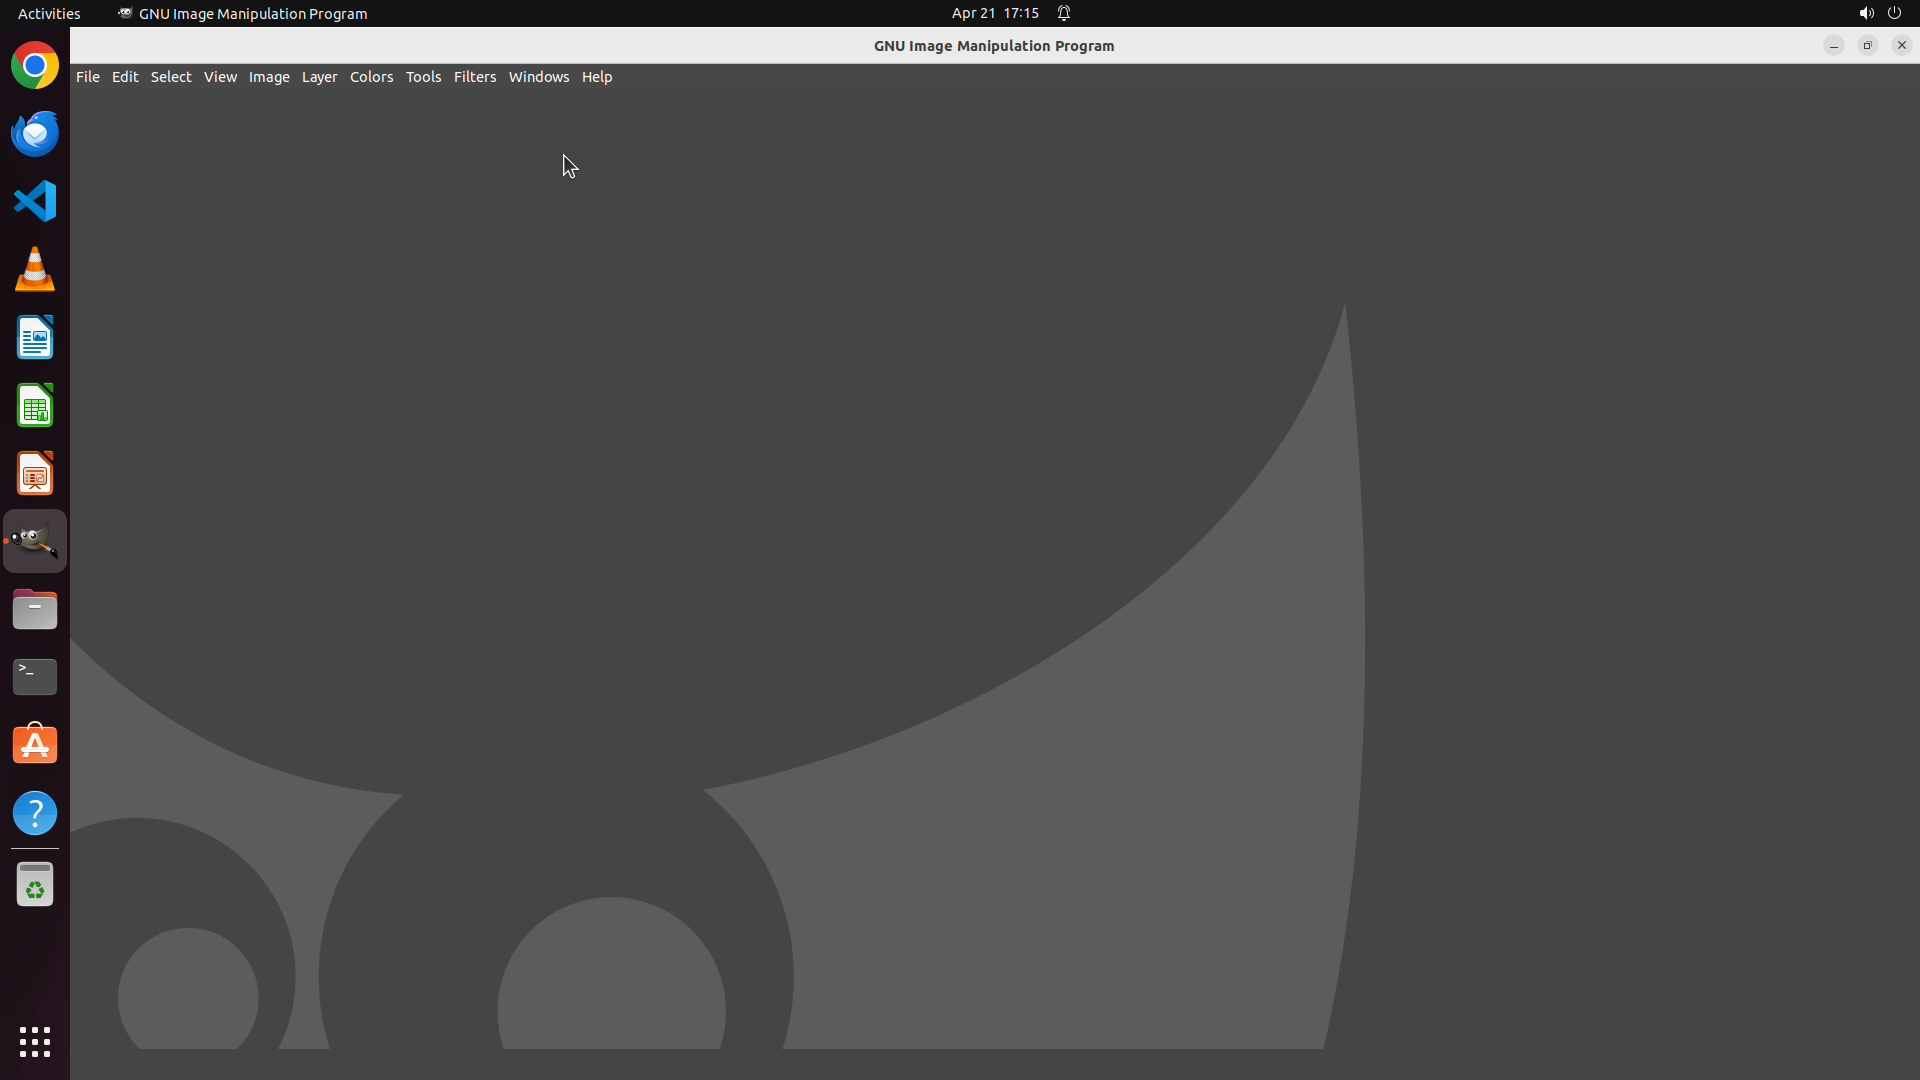This screenshot has height=1080, width=1920.
Task: Show Applications grid button
Action: click(35, 1041)
